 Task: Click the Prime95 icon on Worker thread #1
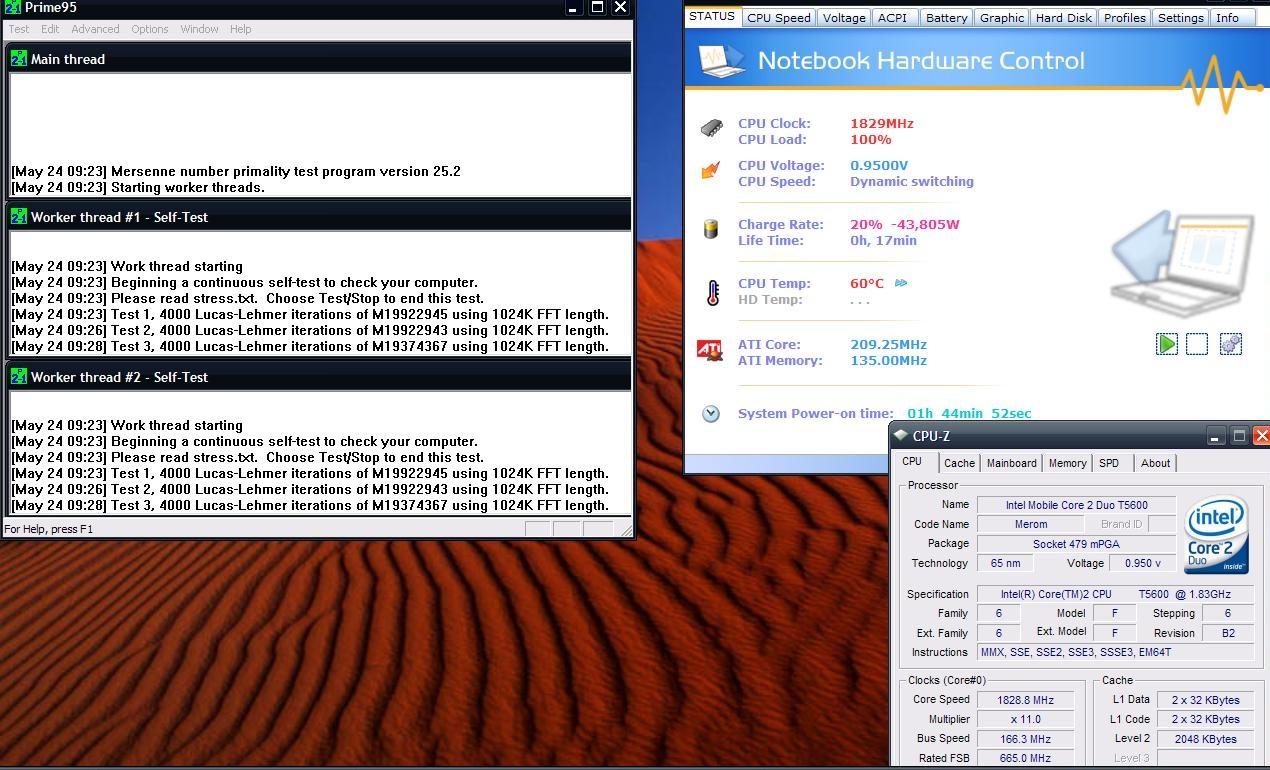point(19,217)
